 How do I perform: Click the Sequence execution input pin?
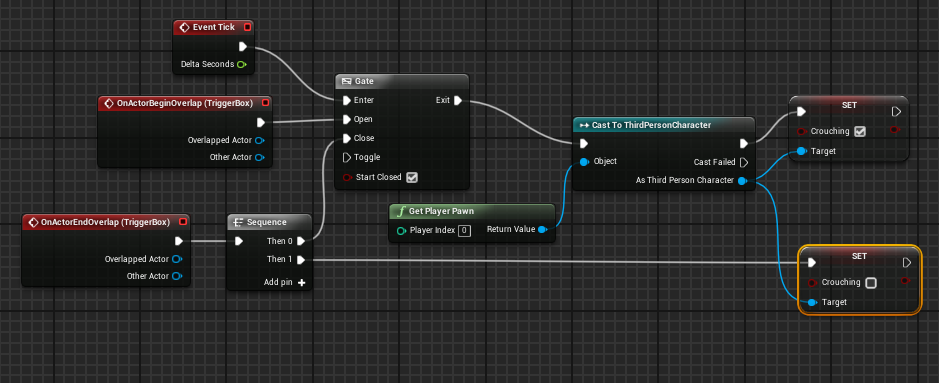click(239, 241)
